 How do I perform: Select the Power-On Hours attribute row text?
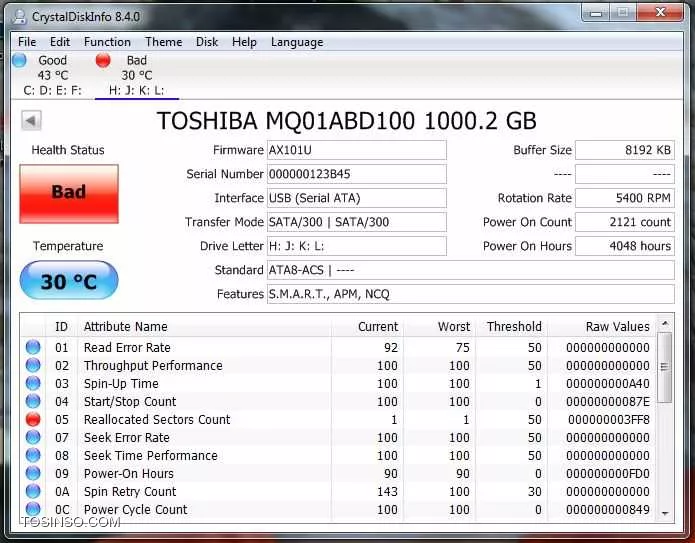tap(129, 474)
